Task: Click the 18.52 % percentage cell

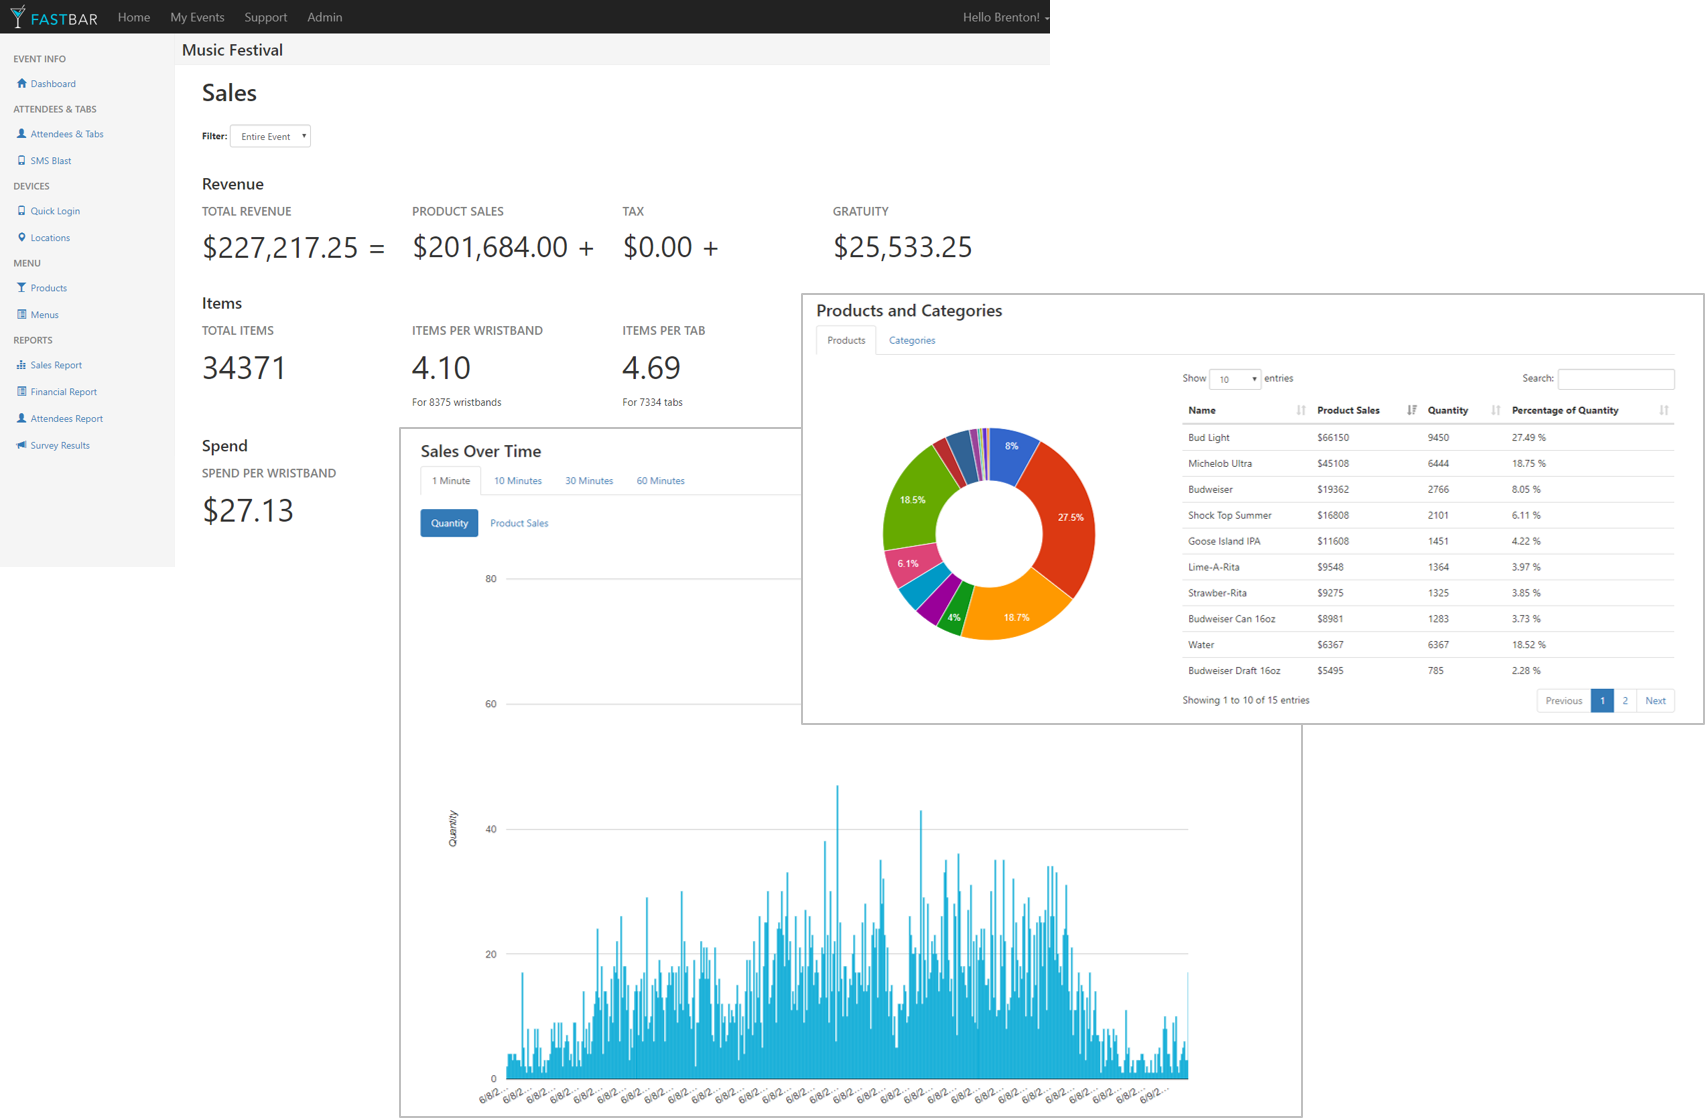Action: tap(1529, 645)
